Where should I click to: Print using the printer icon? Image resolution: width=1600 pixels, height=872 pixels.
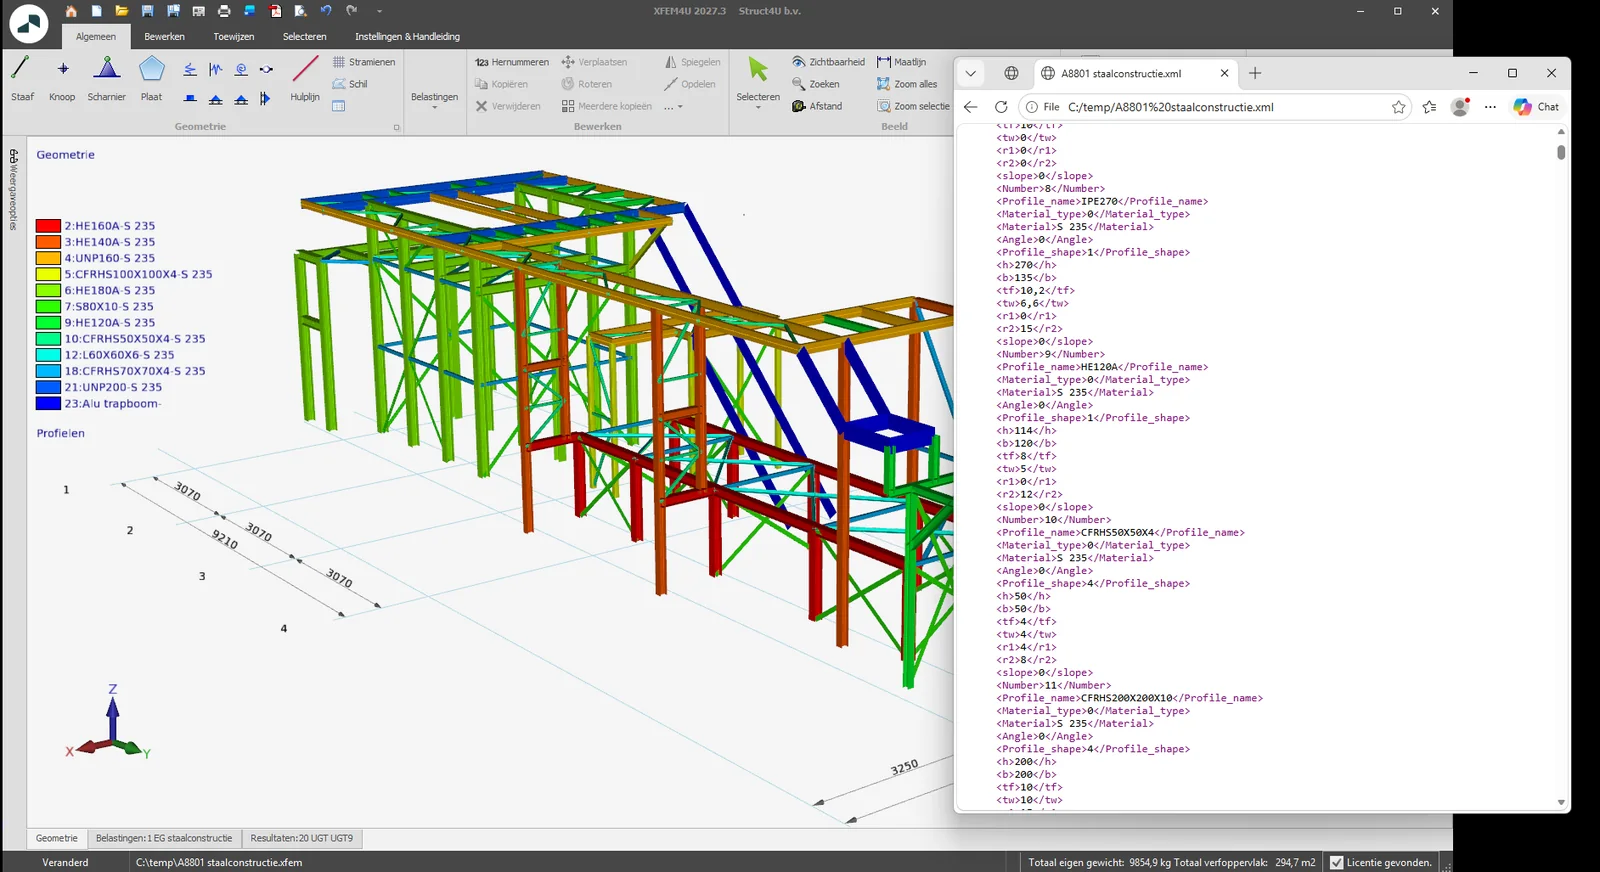click(223, 11)
